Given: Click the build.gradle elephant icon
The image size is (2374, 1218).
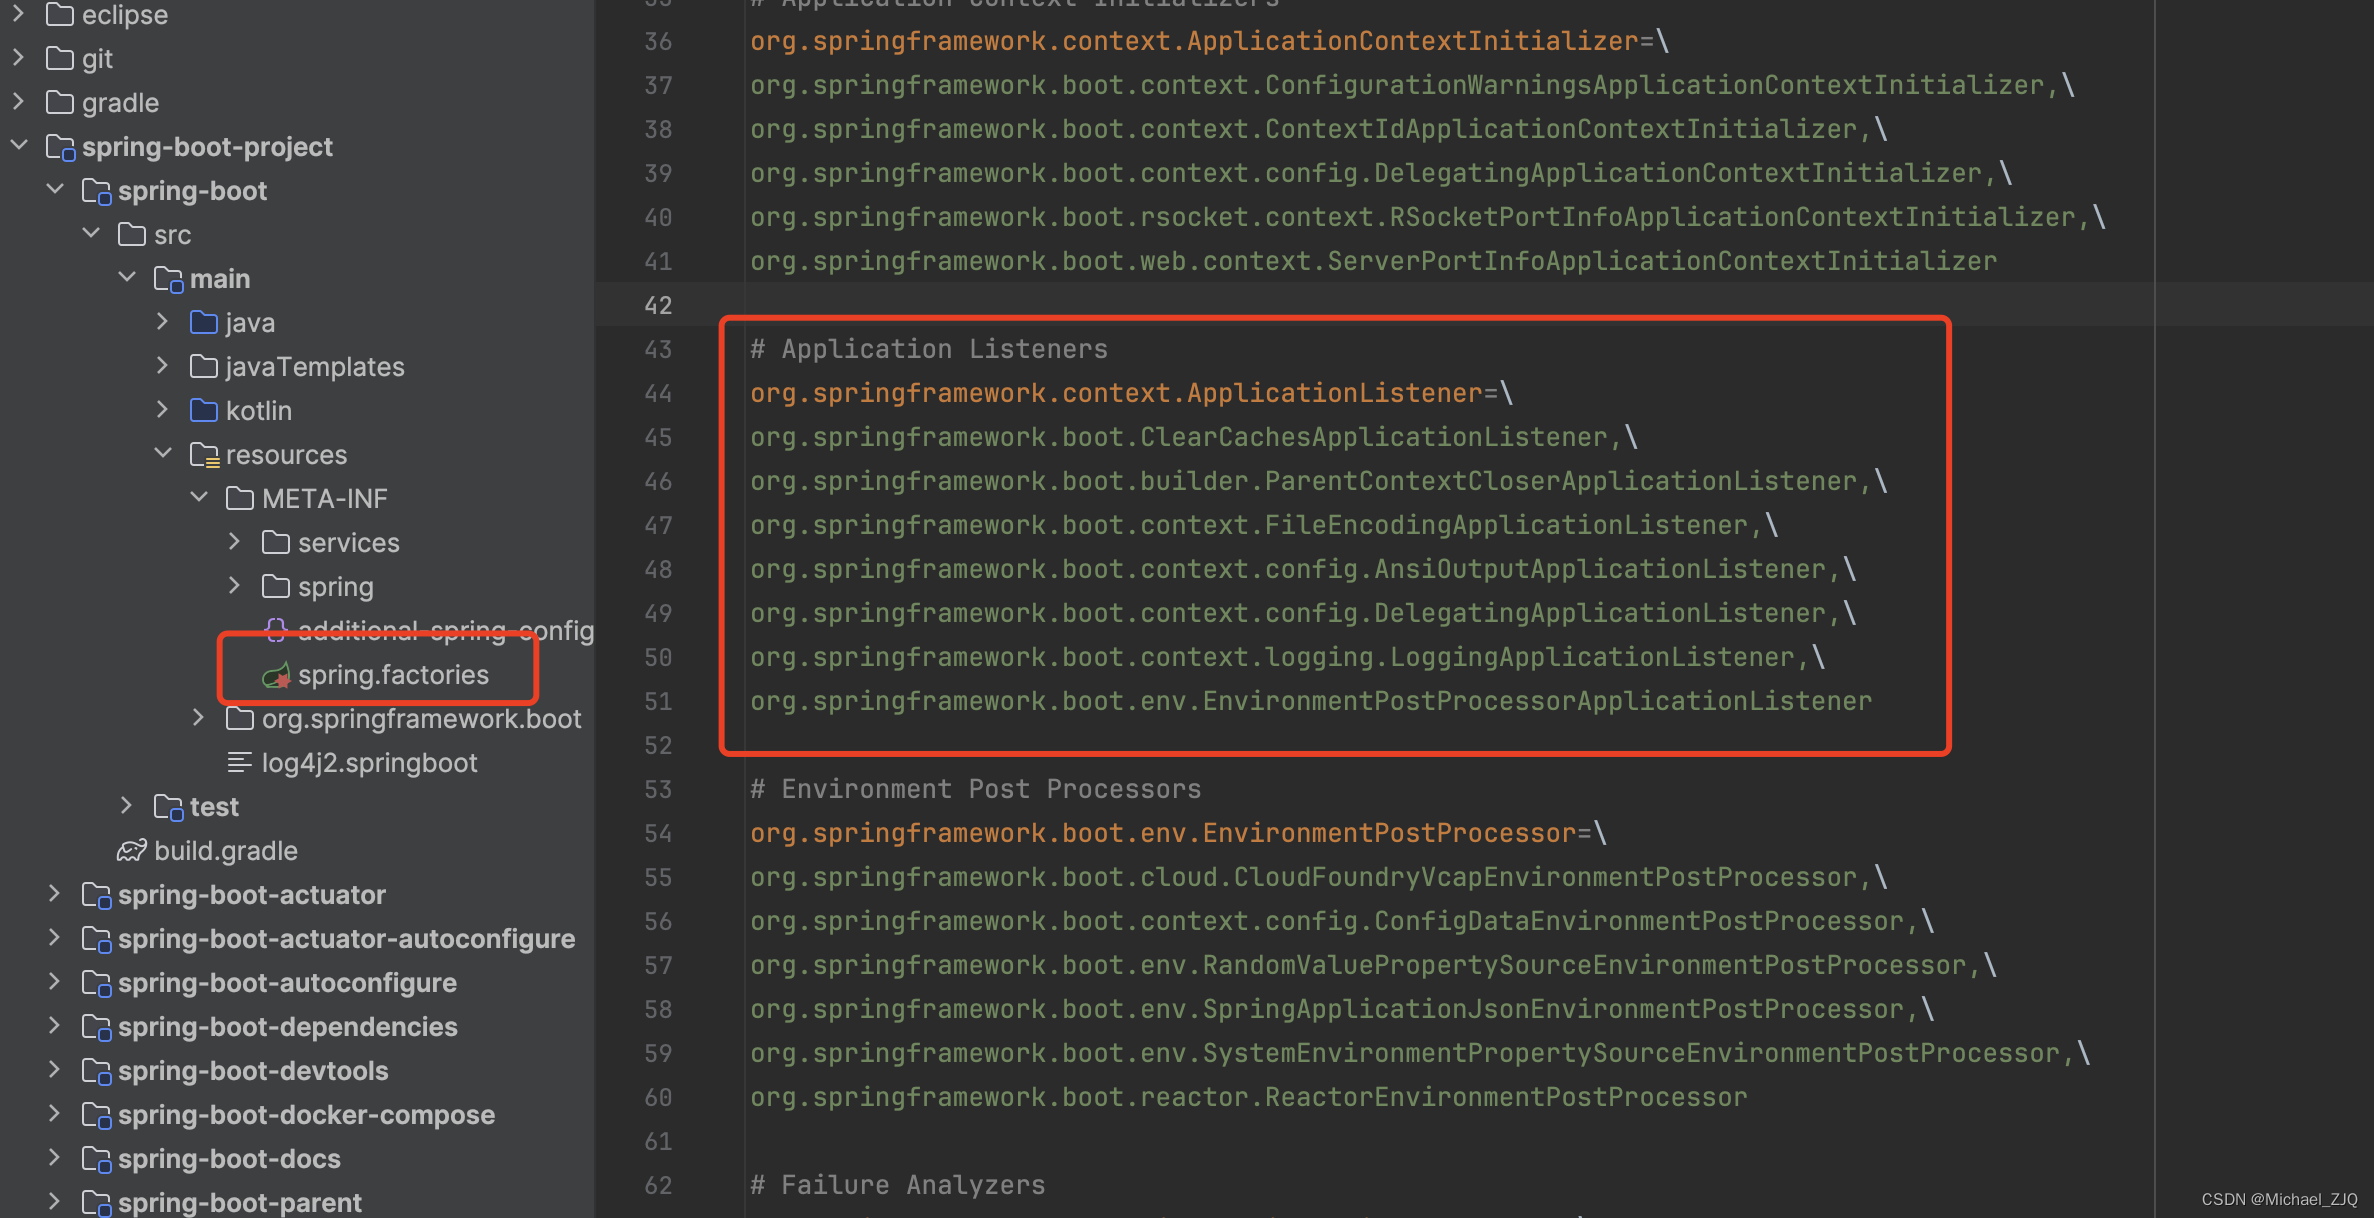Looking at the screenshot, I should [132, 850].
